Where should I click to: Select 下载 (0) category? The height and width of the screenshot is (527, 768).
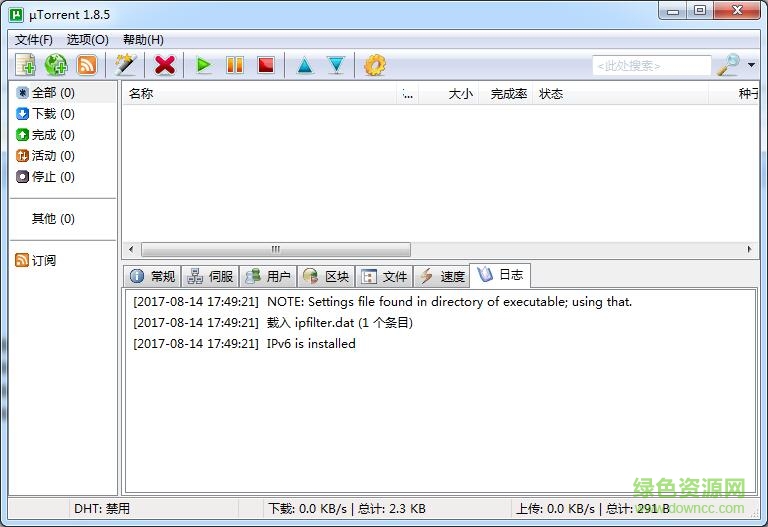[x=46, y=114]
